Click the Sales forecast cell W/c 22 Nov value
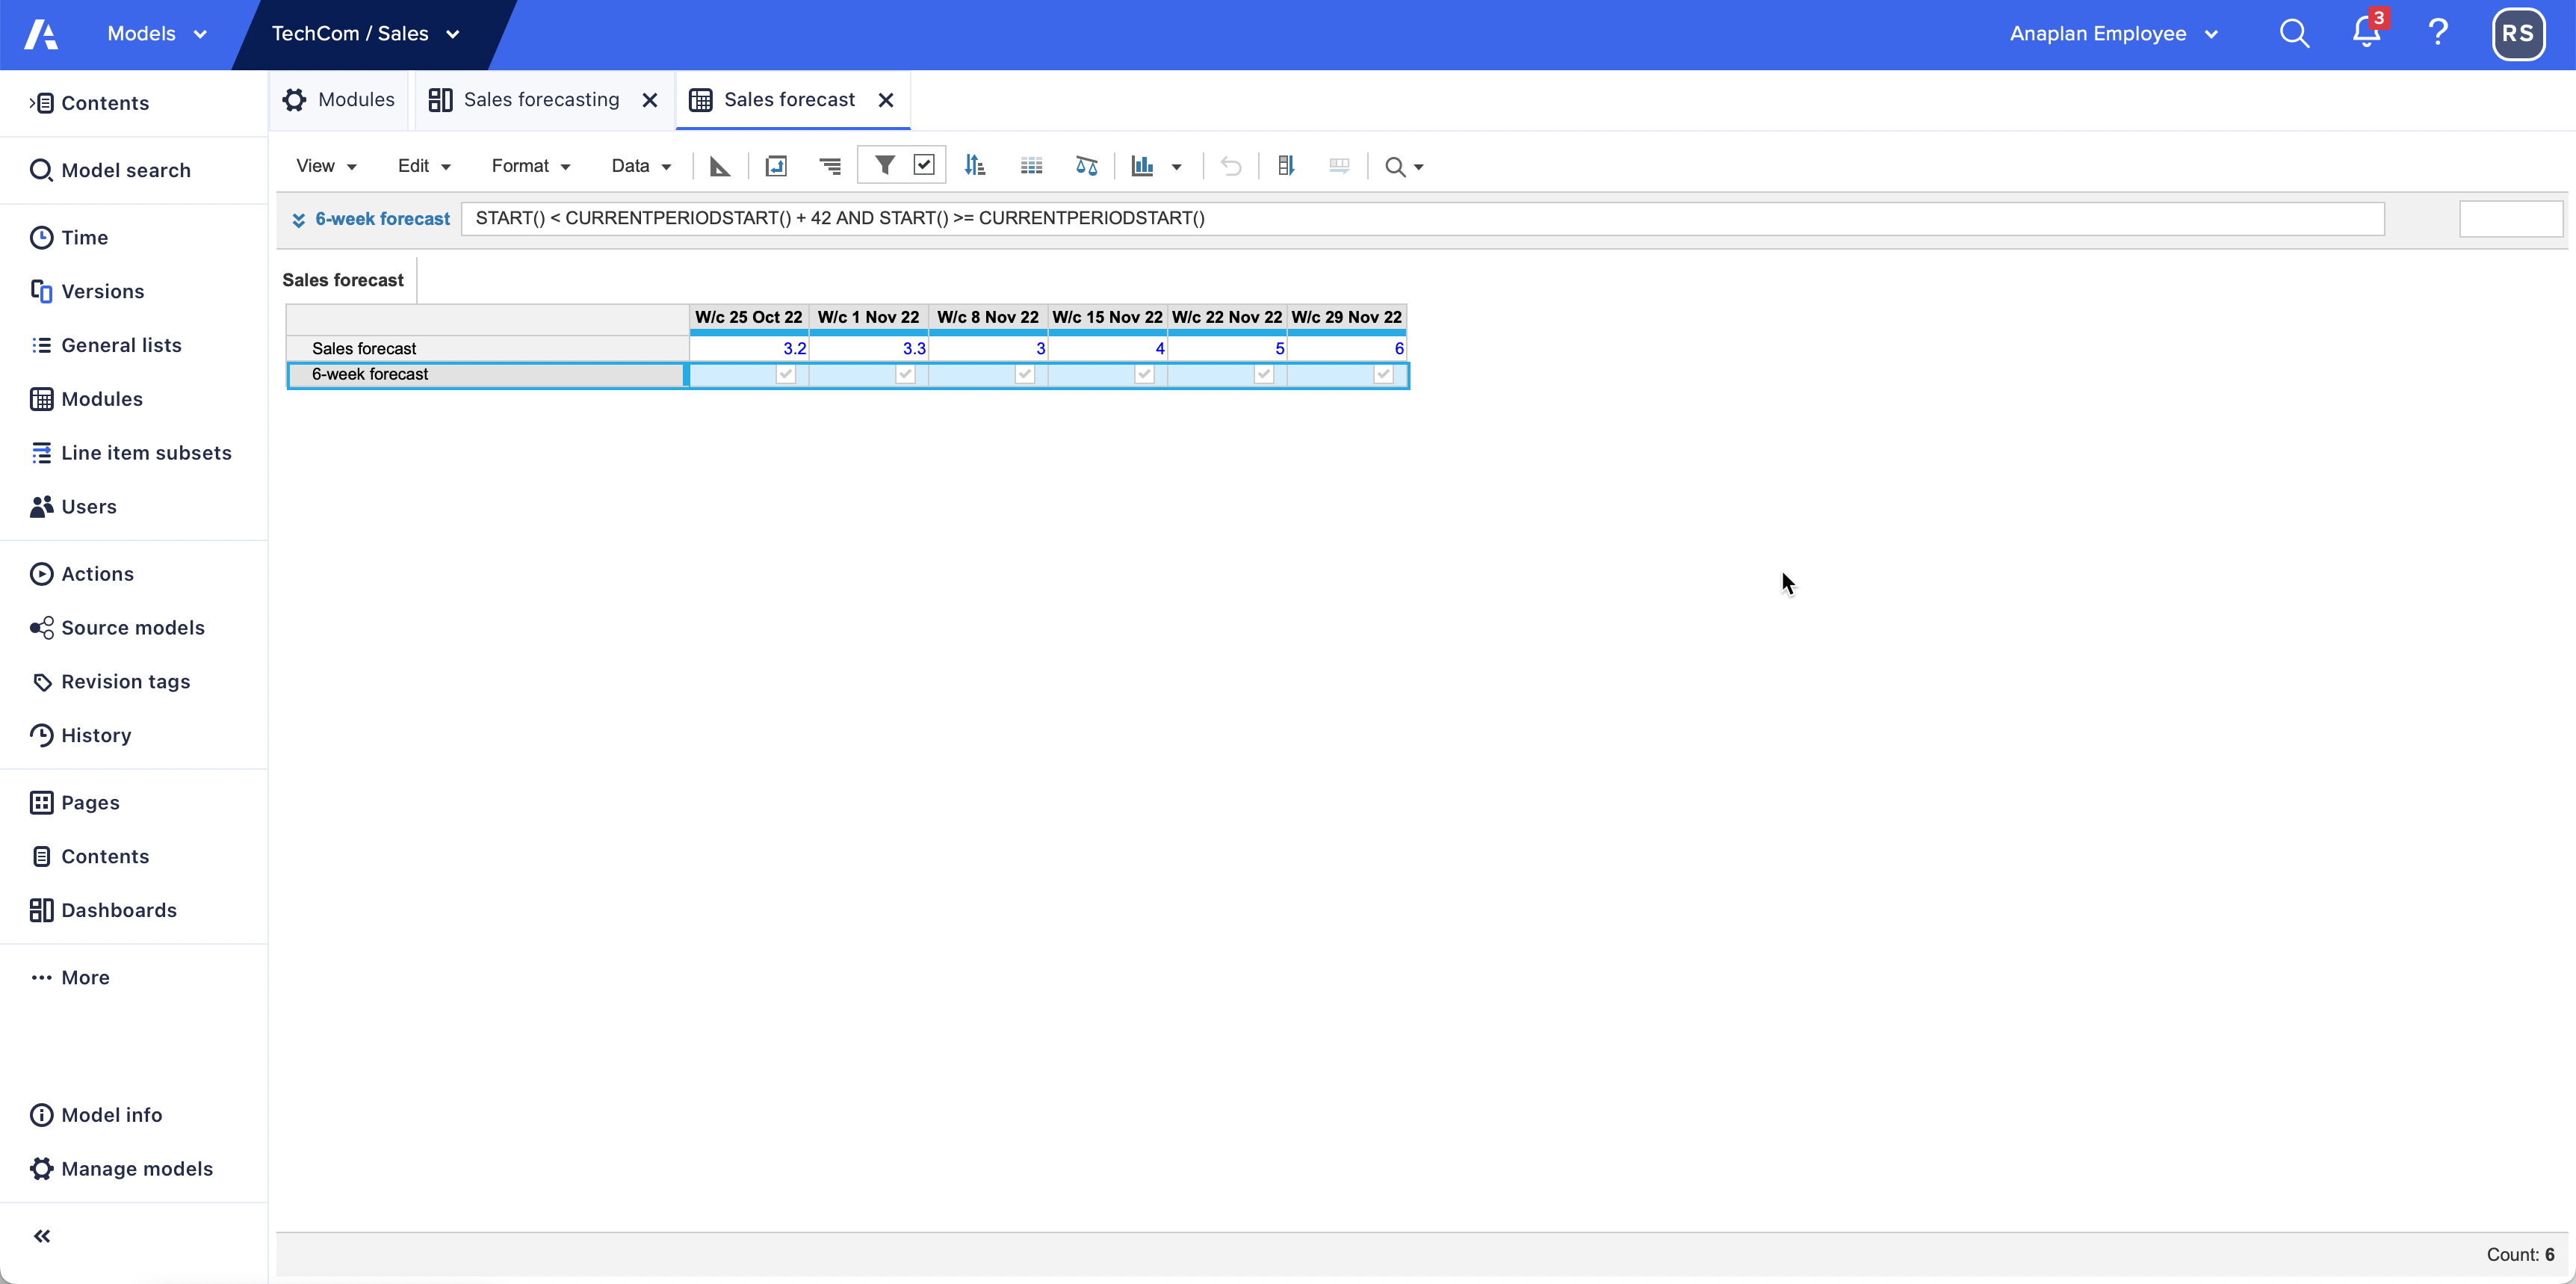2576x1284 pixels. [1229, 348]
